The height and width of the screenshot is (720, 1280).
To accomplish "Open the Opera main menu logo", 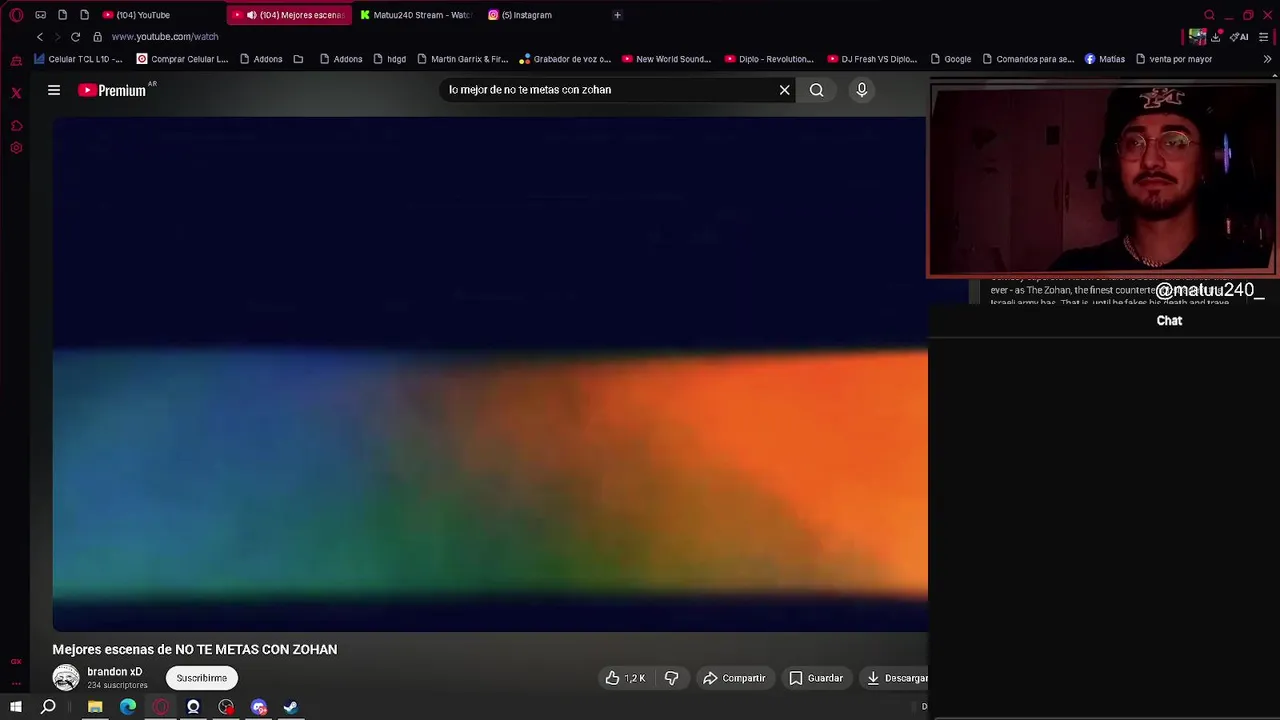I will [x=16, y=15].
